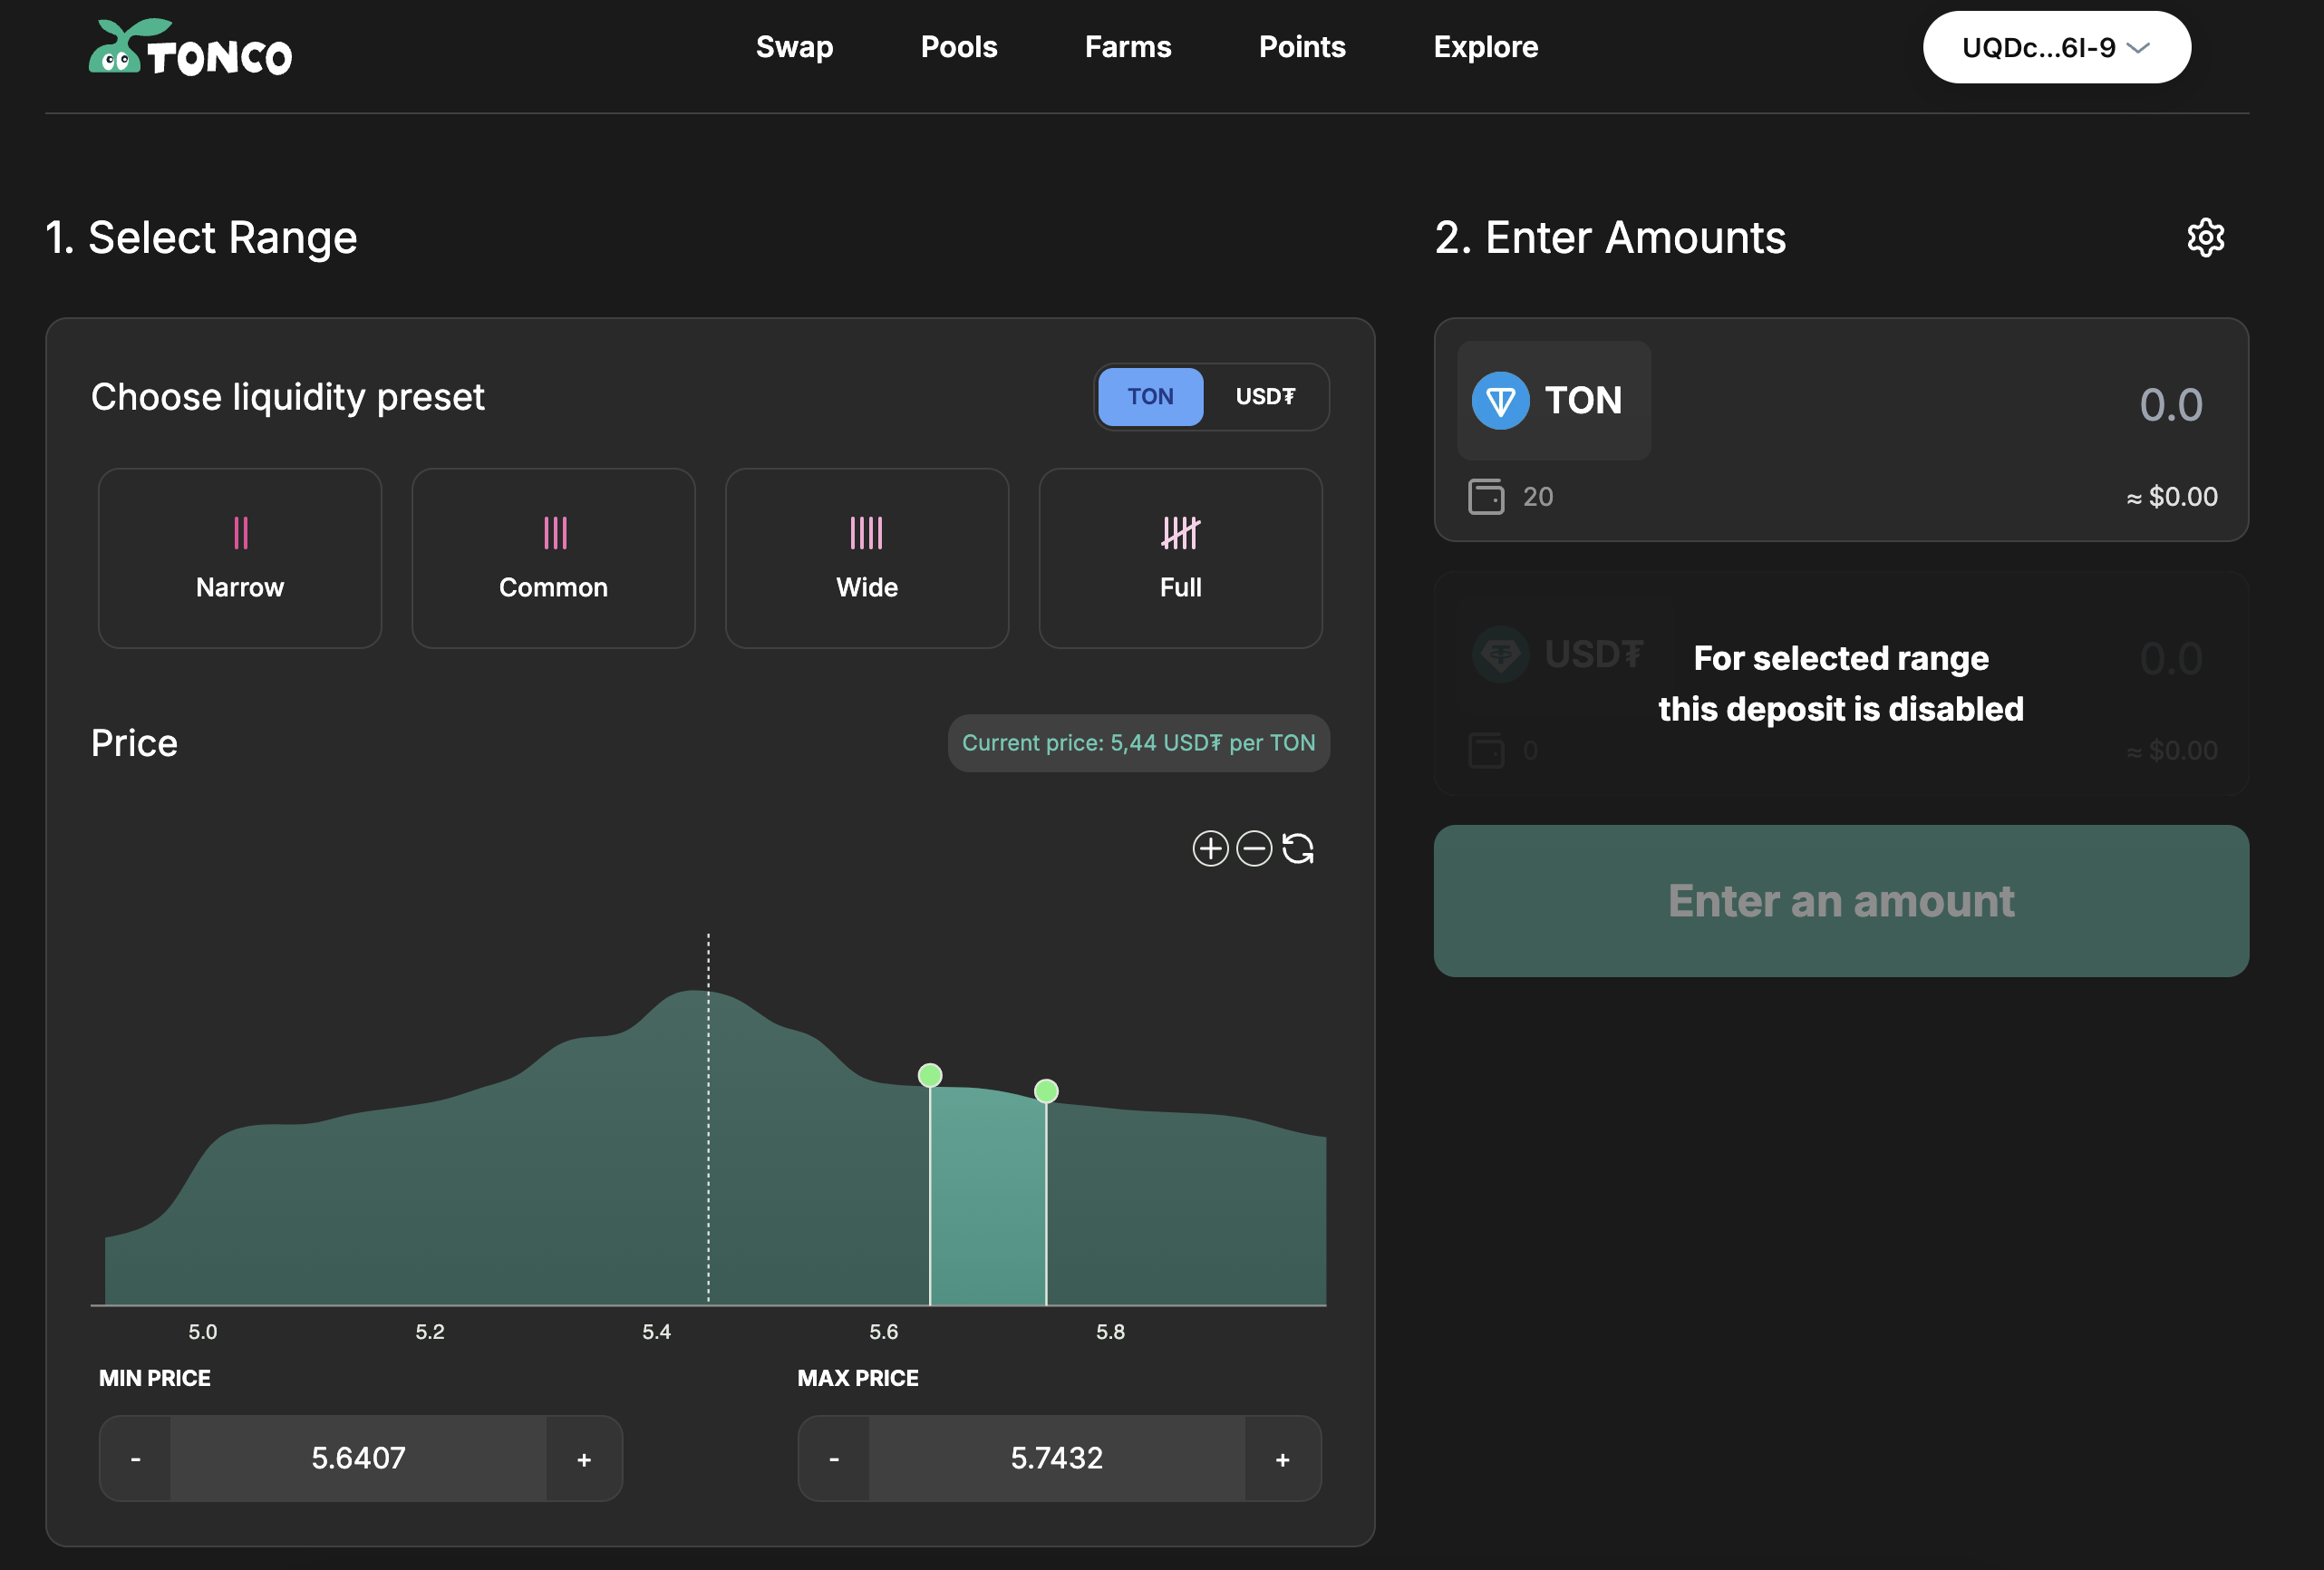The height and width of the screenshot is (1570, 2324).
Task: Zoom in on the price chart
Action: click(x=1210, y=849)
